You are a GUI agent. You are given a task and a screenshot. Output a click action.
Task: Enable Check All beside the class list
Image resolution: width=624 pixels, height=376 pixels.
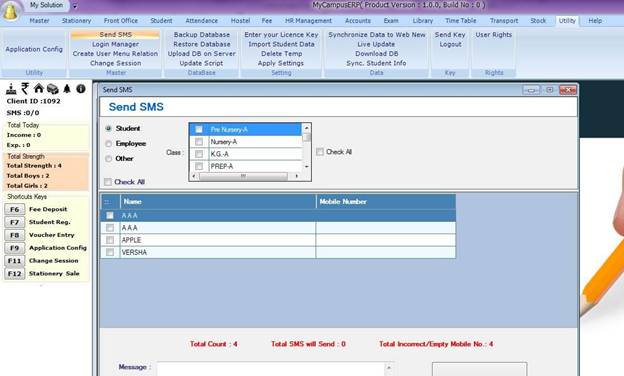pos(320,152)
